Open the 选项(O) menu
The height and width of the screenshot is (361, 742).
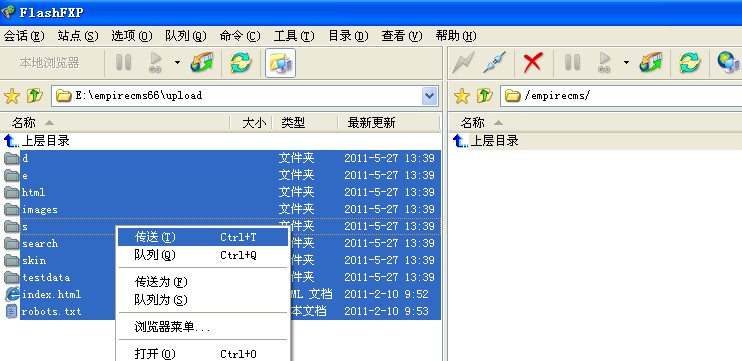(x=132, y=36)
